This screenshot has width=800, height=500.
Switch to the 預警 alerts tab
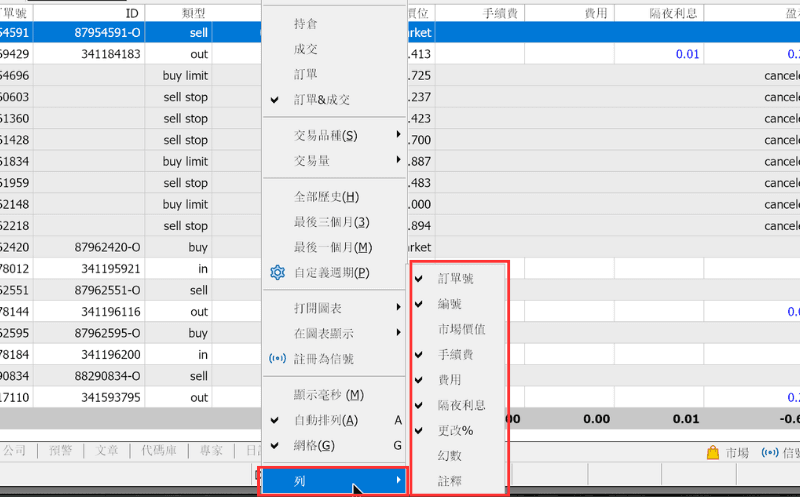60,451
